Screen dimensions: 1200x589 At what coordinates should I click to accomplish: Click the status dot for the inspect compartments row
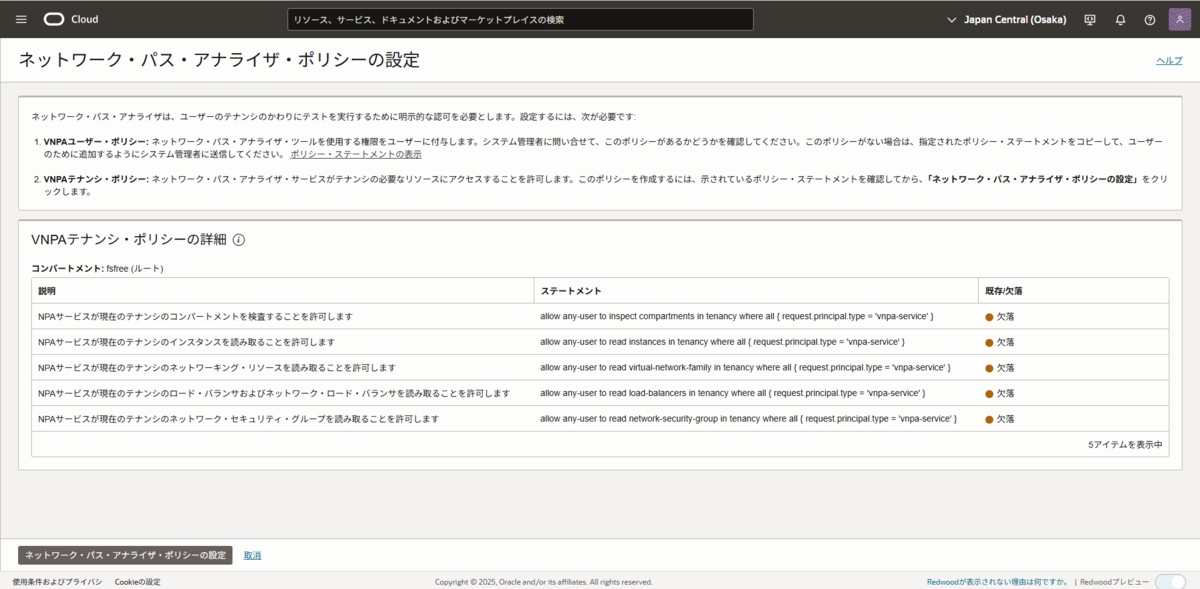[x=989, y=316]
